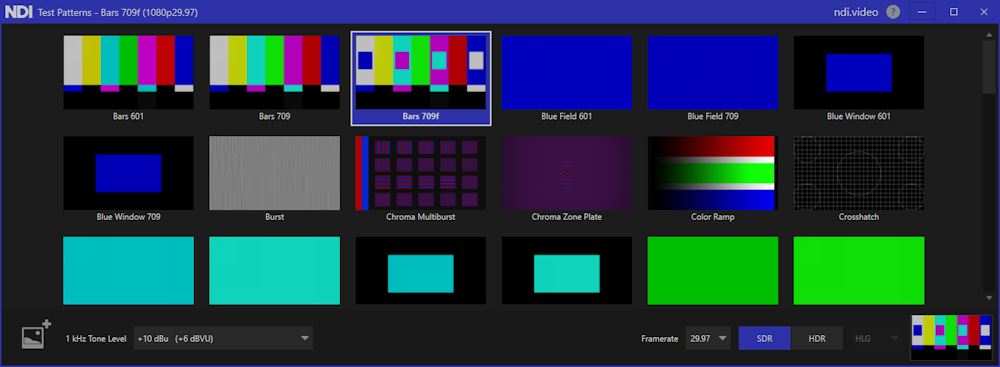The width and height of the screenshot is (1000, 367).
Task: Open the help question mark icon
Action: [893, 11]
